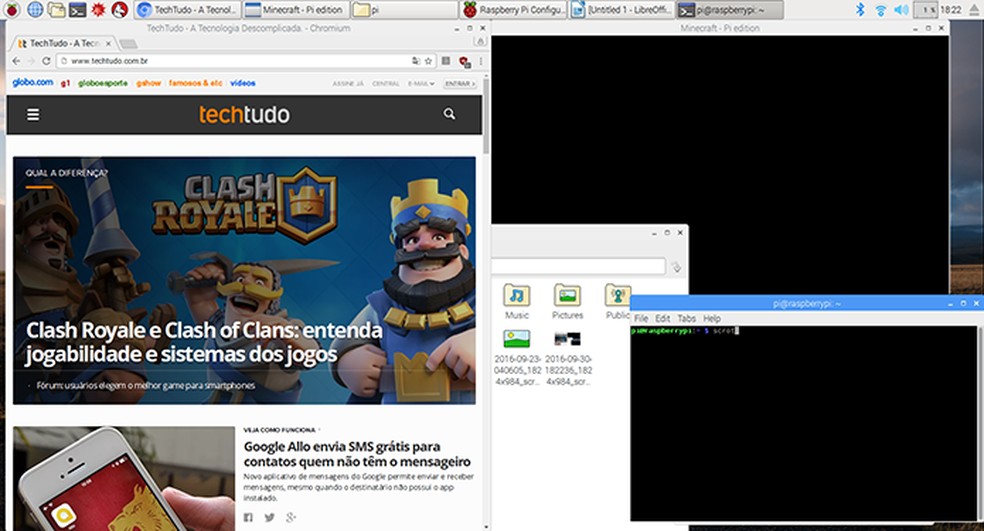This screenshot has width=984, height=531.
Task: Select the 2016-09-23 screenshot file
Action: (517, 357)
